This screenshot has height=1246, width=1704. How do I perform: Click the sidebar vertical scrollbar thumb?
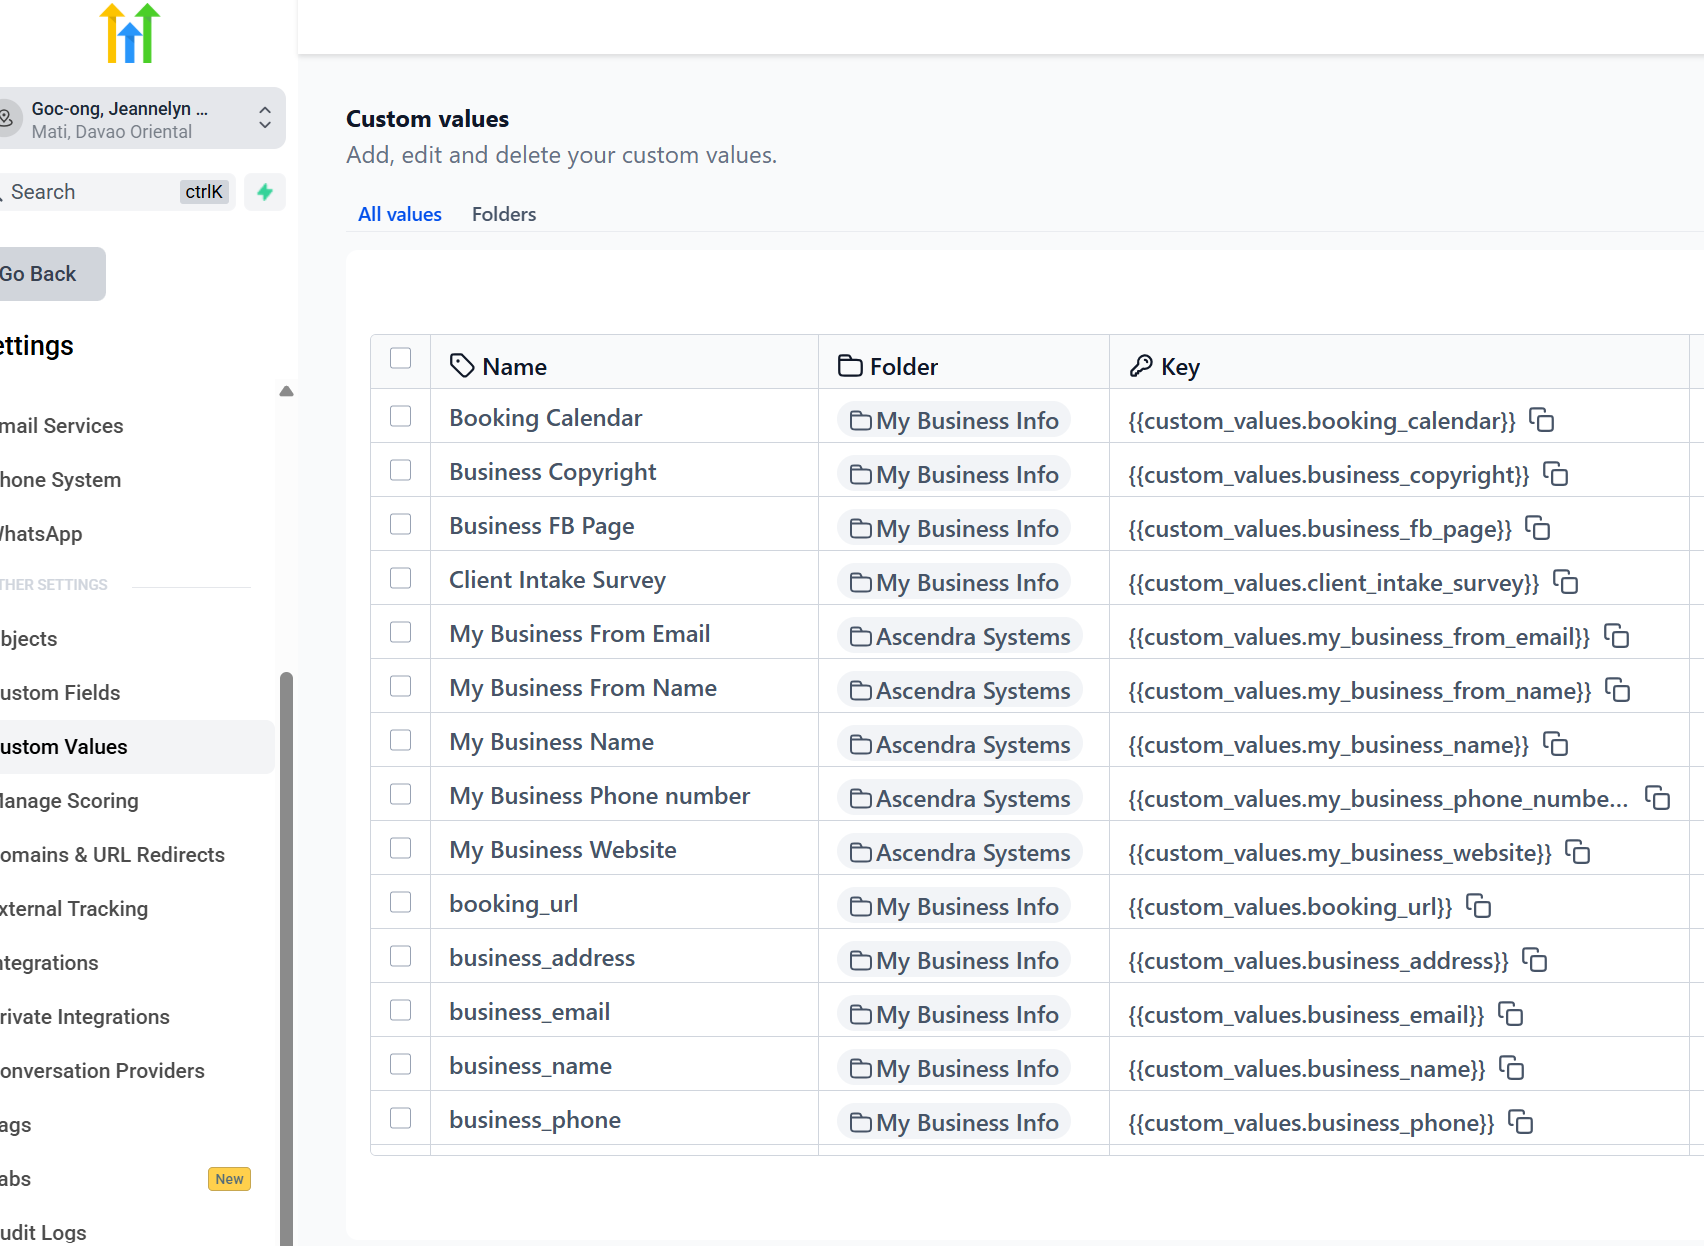point(286,958)
